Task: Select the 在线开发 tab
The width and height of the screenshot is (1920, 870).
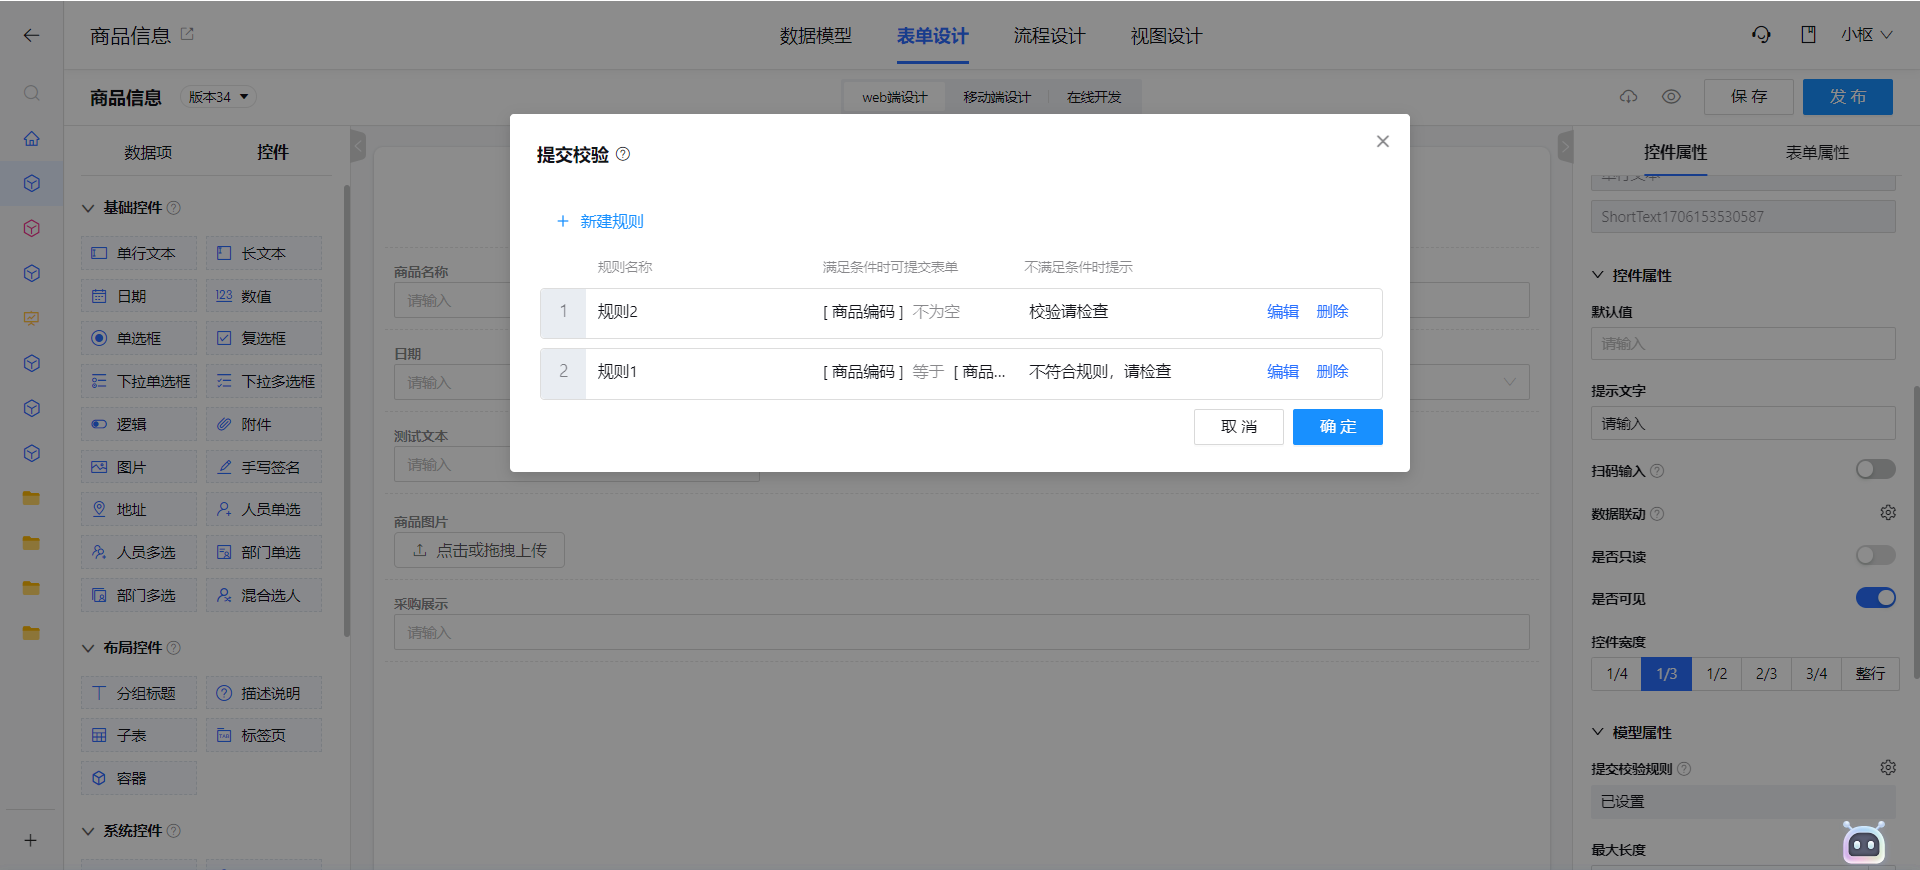Action: tap(1094, 97)
